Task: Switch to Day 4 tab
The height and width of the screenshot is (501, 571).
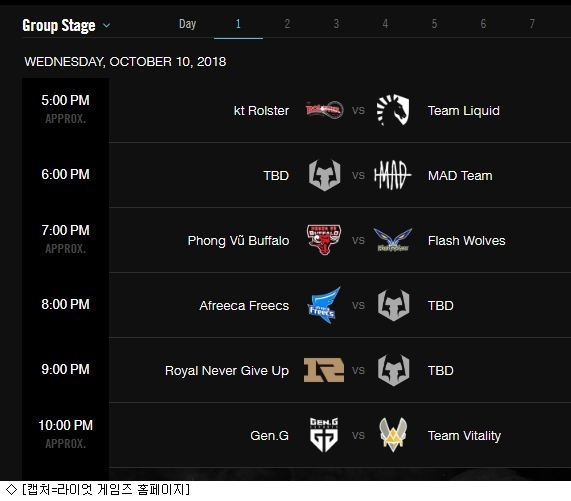Action: pyautogui.click(x=385, y=24)
